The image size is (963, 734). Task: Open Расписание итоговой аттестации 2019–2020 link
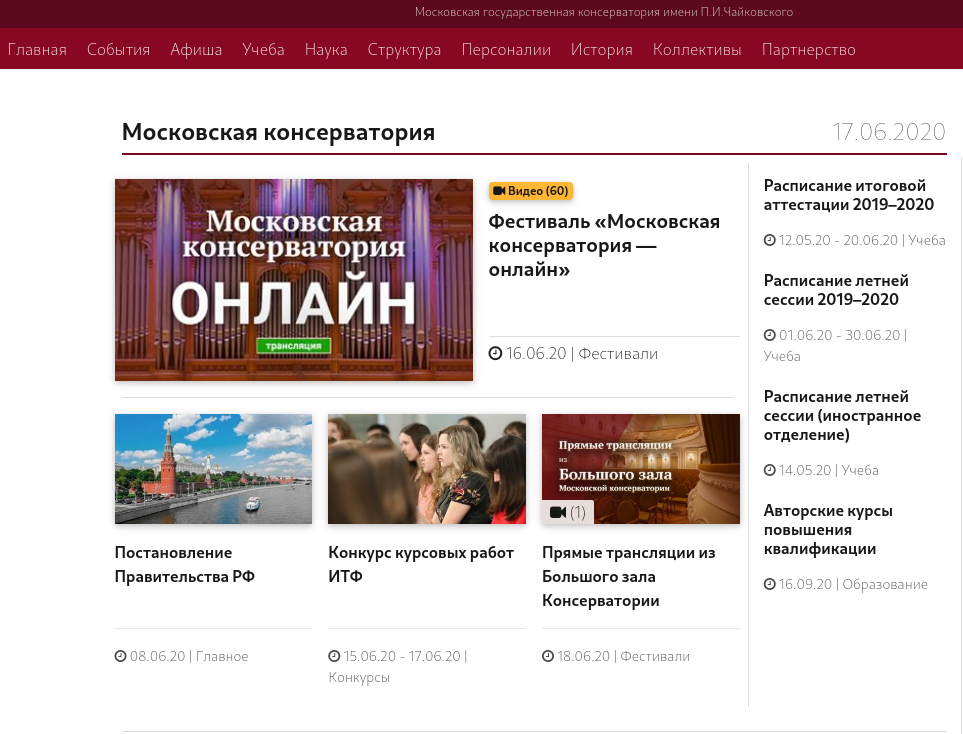tap(848, 195)
